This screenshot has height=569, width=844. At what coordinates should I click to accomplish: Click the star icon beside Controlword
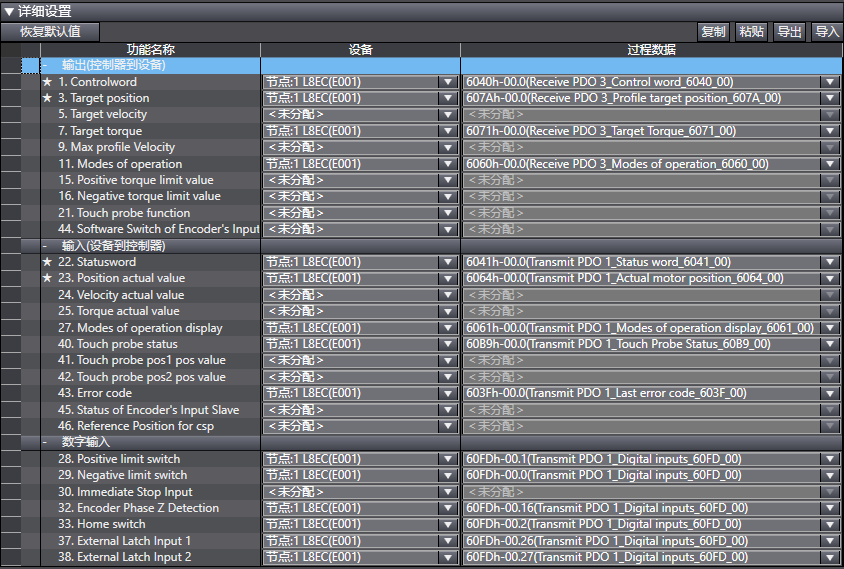tap(47, 82)
